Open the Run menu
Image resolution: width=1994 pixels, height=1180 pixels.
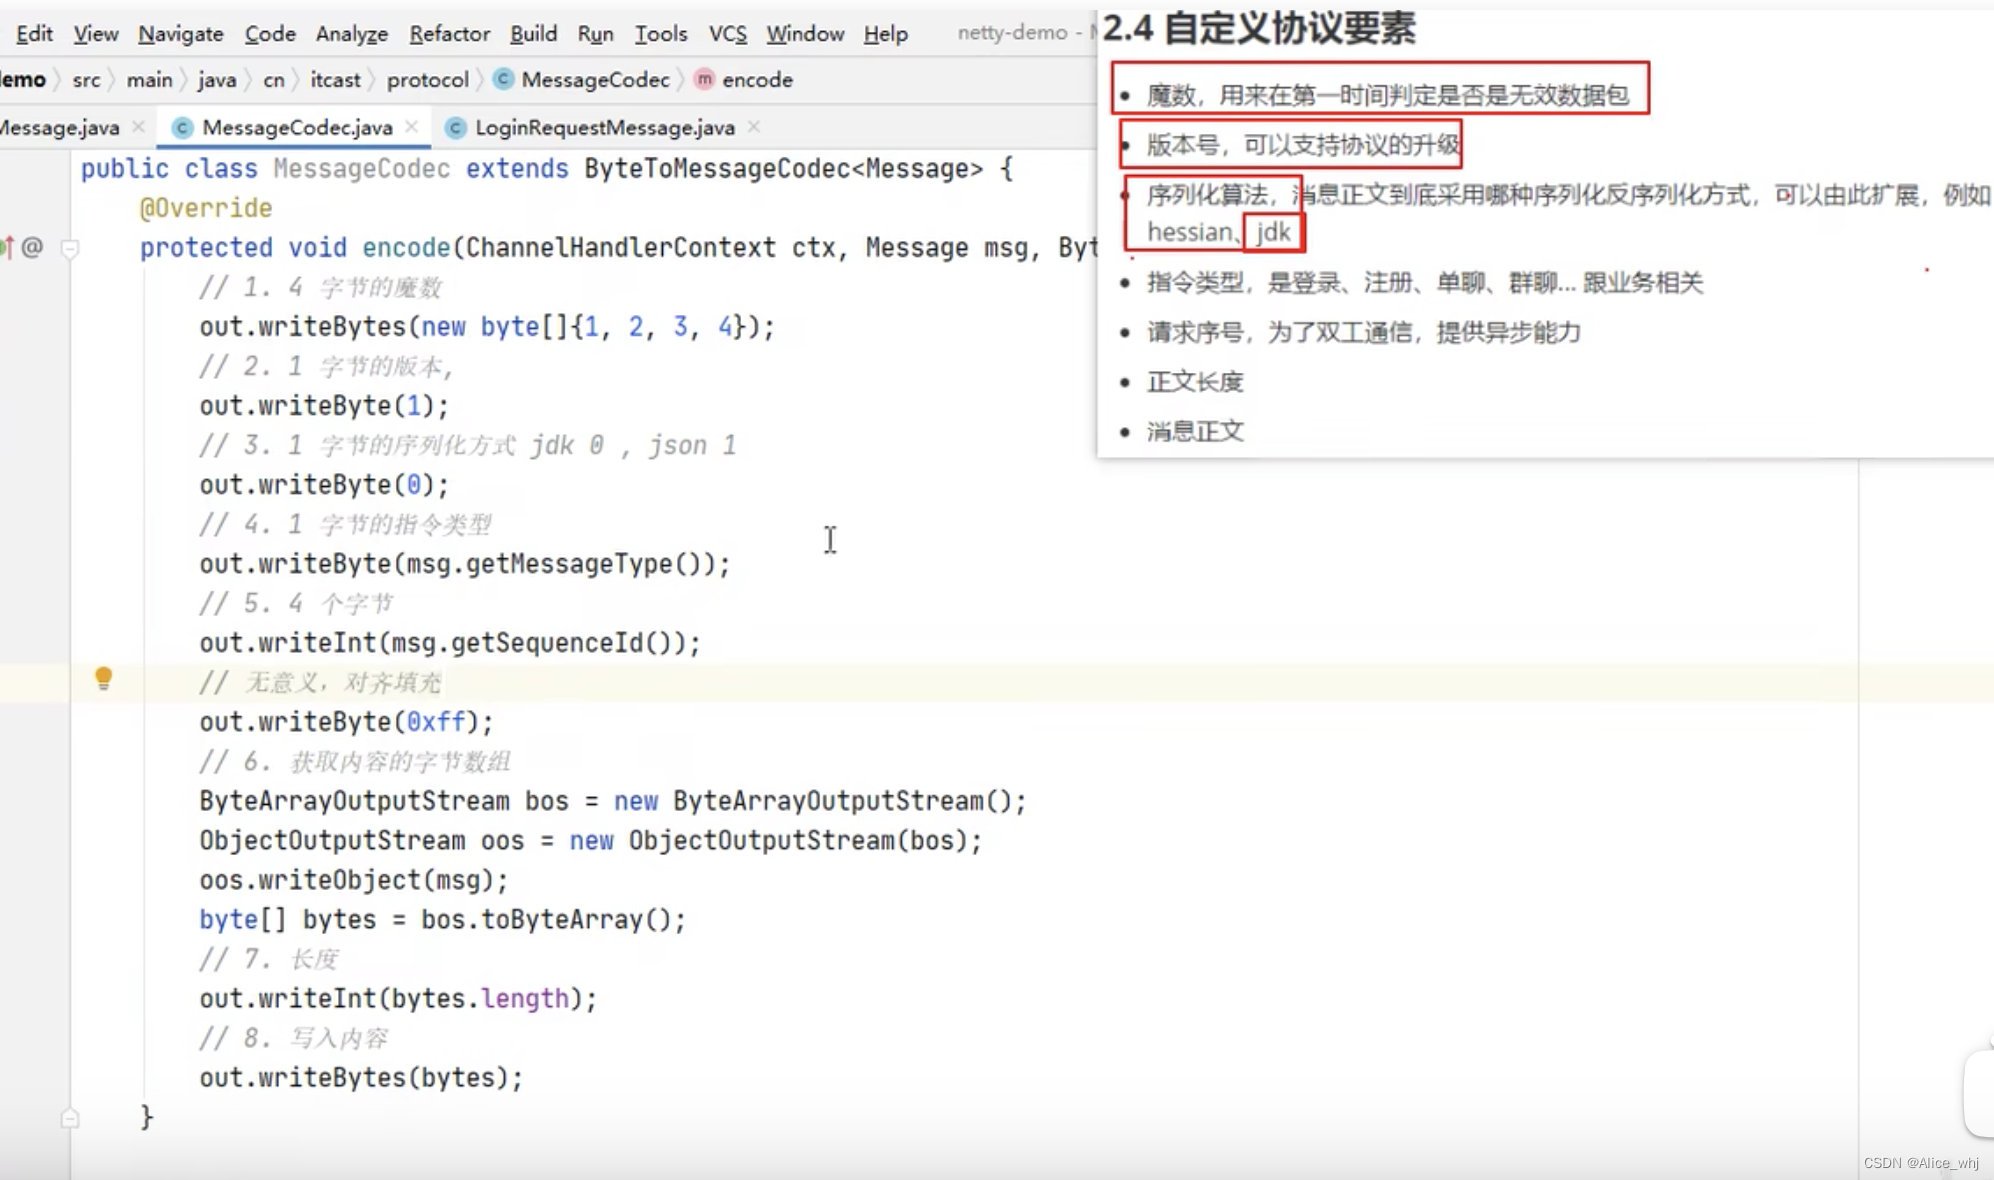595,33
